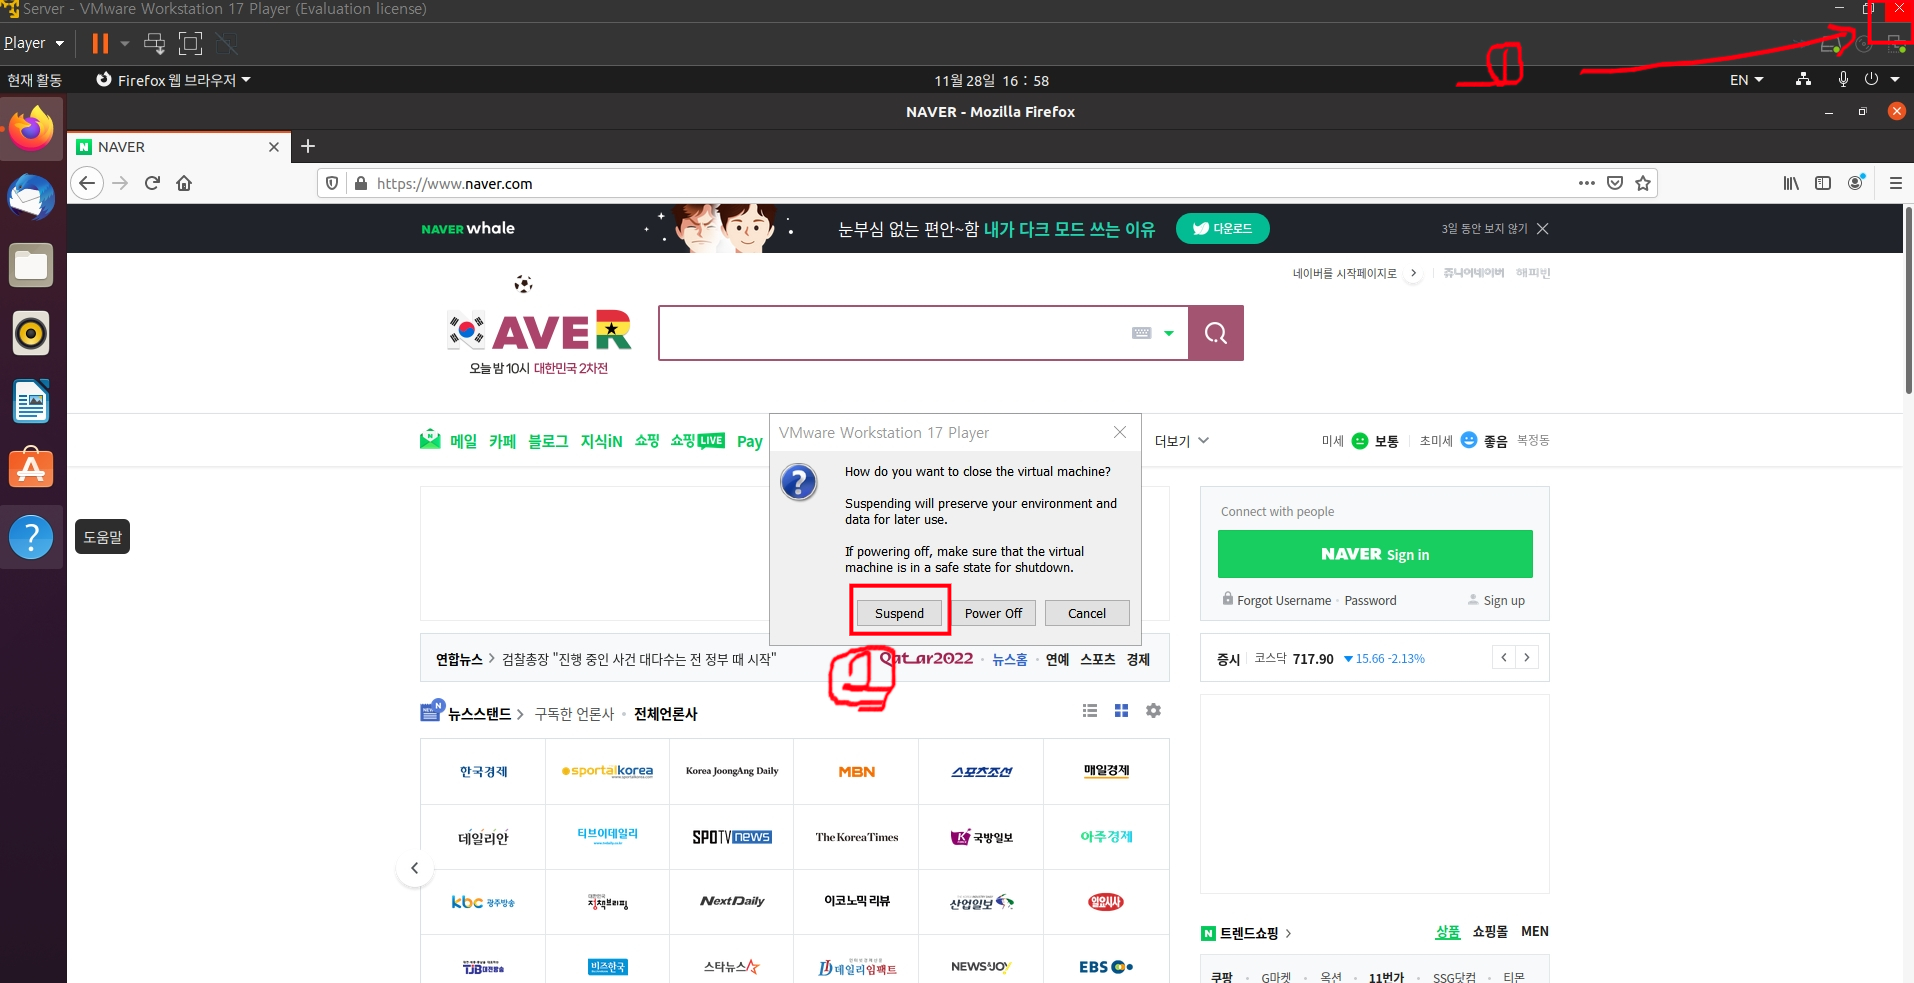1914x983 pixels.
Task: Open the Help icon in the dock
Action: (31, 537)
